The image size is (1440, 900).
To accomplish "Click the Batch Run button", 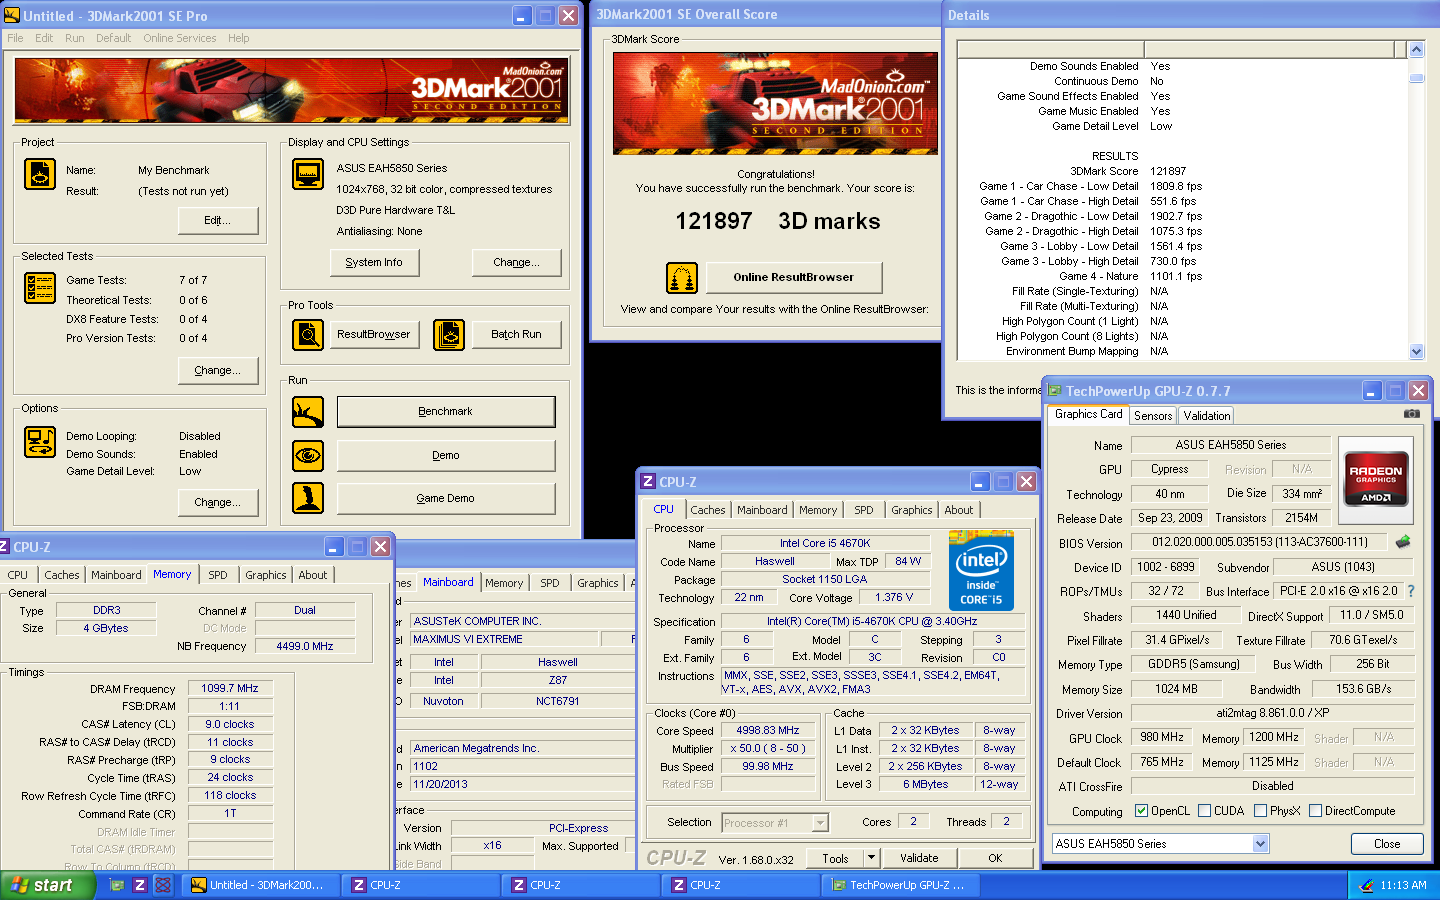I will pos(516,334).
